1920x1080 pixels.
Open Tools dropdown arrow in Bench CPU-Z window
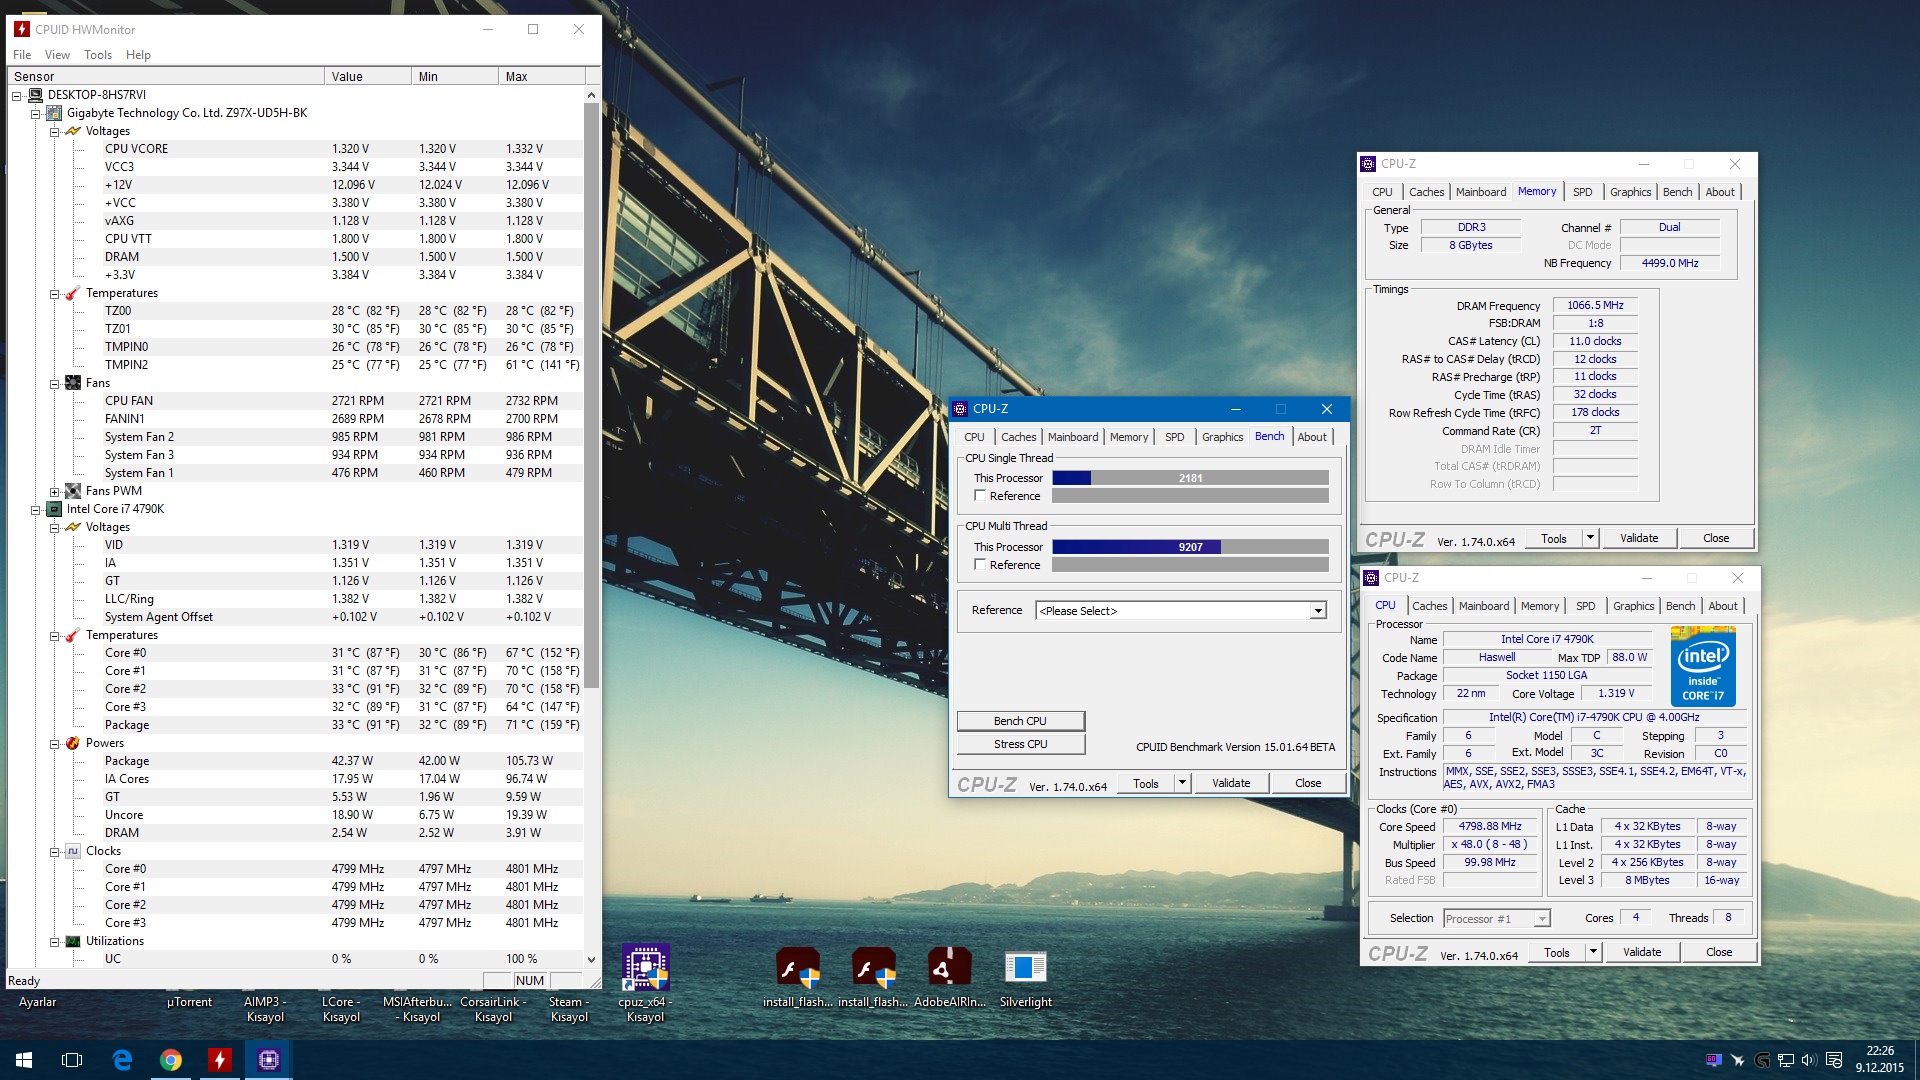[1182, 783]
